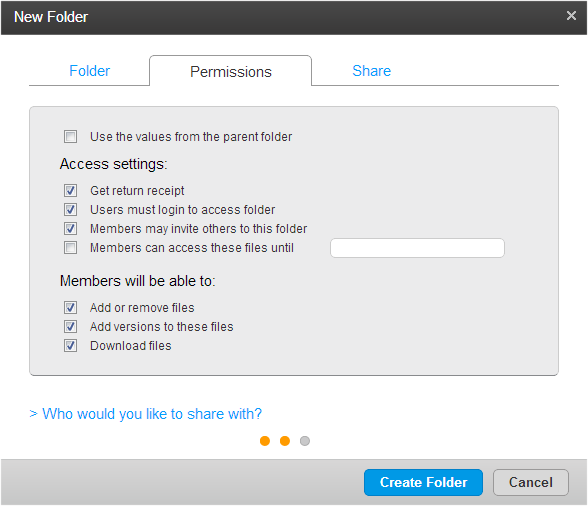The height and width of the screenshot is (506, 588).
Task: Check Members can access these files until
Action: (70, 248)
